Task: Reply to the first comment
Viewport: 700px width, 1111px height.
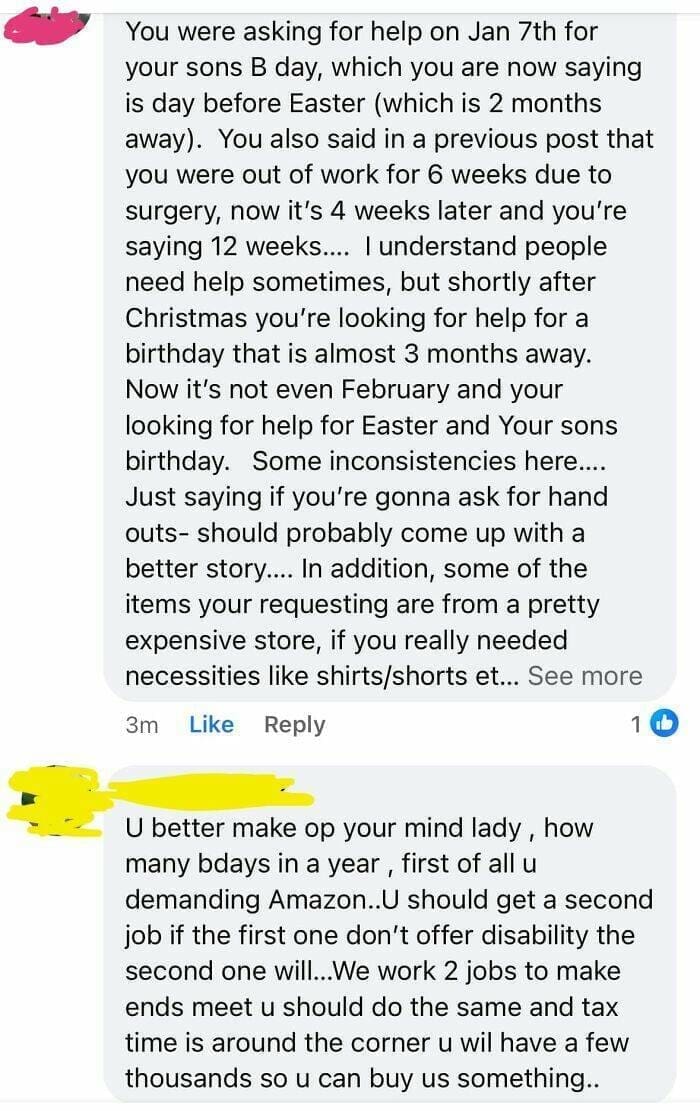Action: (294, 724)
